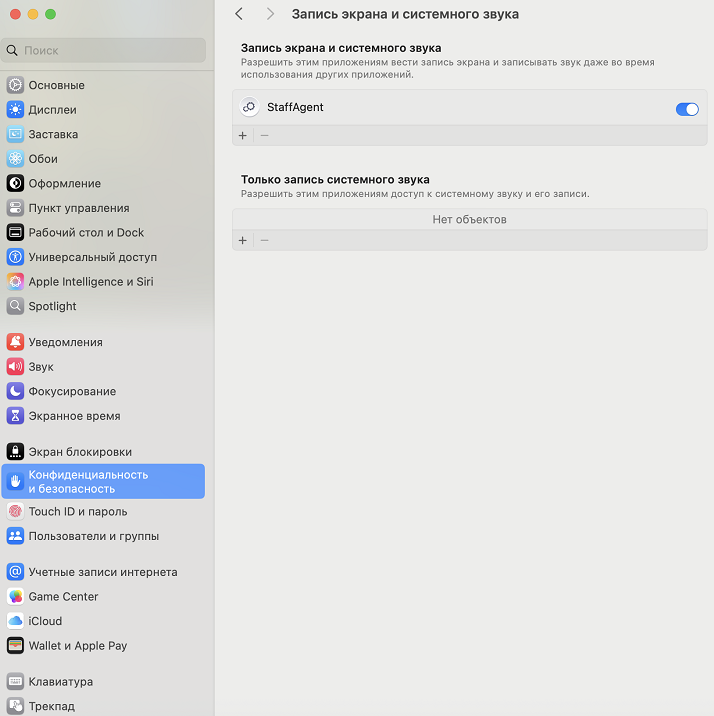This screenshot has width=714, height=716.
Task: Click the Displays (Дисплеи) sidebar icon
Action: pyautogui.click(x=15, y=110)
